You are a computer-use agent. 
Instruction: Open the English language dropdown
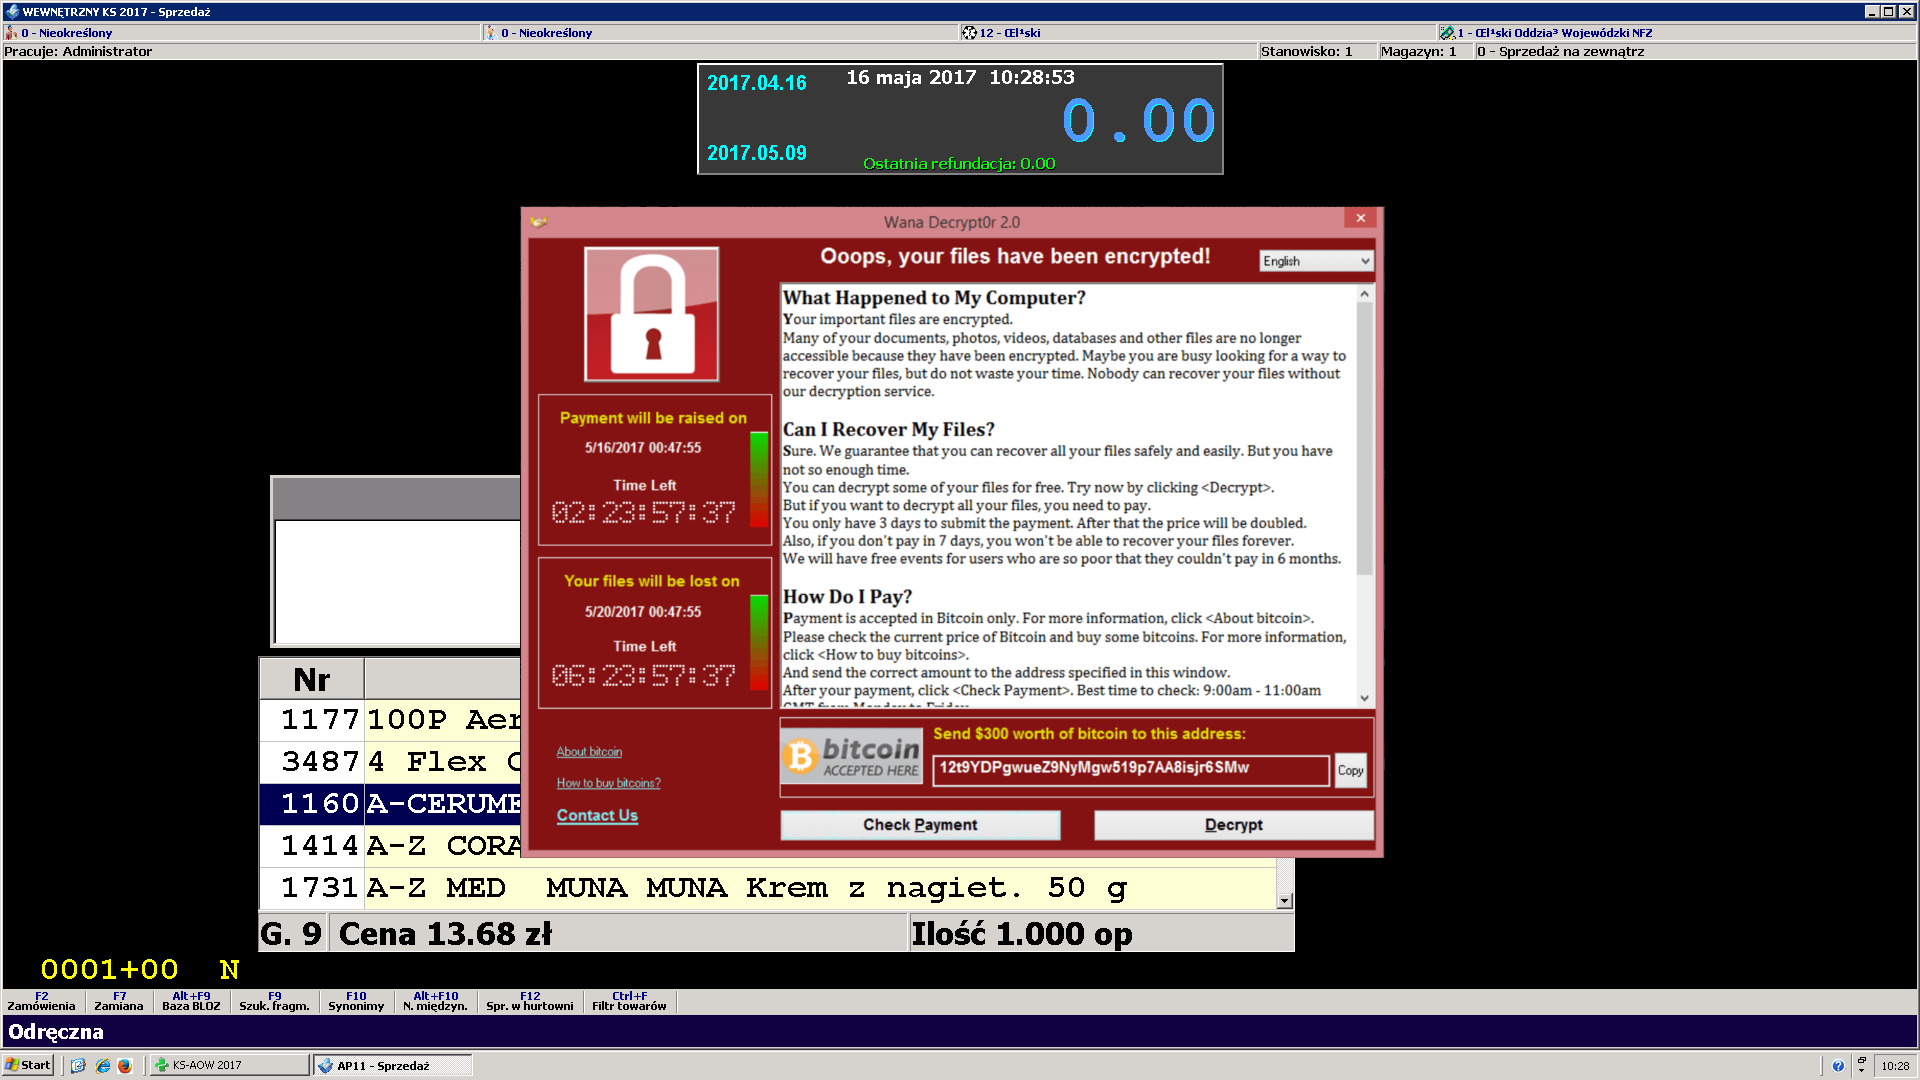[1316, 261]
